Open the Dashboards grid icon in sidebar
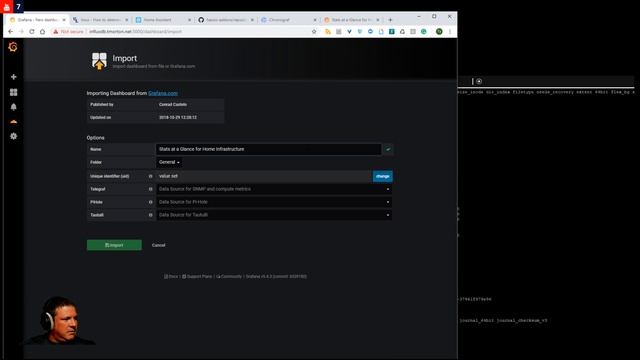640x360 pixels. [x=13, y=92]
